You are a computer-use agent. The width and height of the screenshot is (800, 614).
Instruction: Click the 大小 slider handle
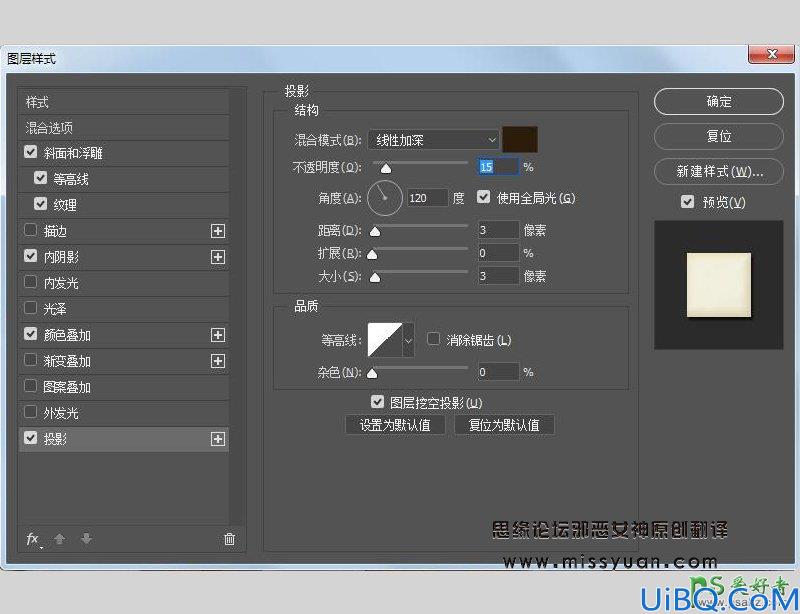click(x=375, y=277)
